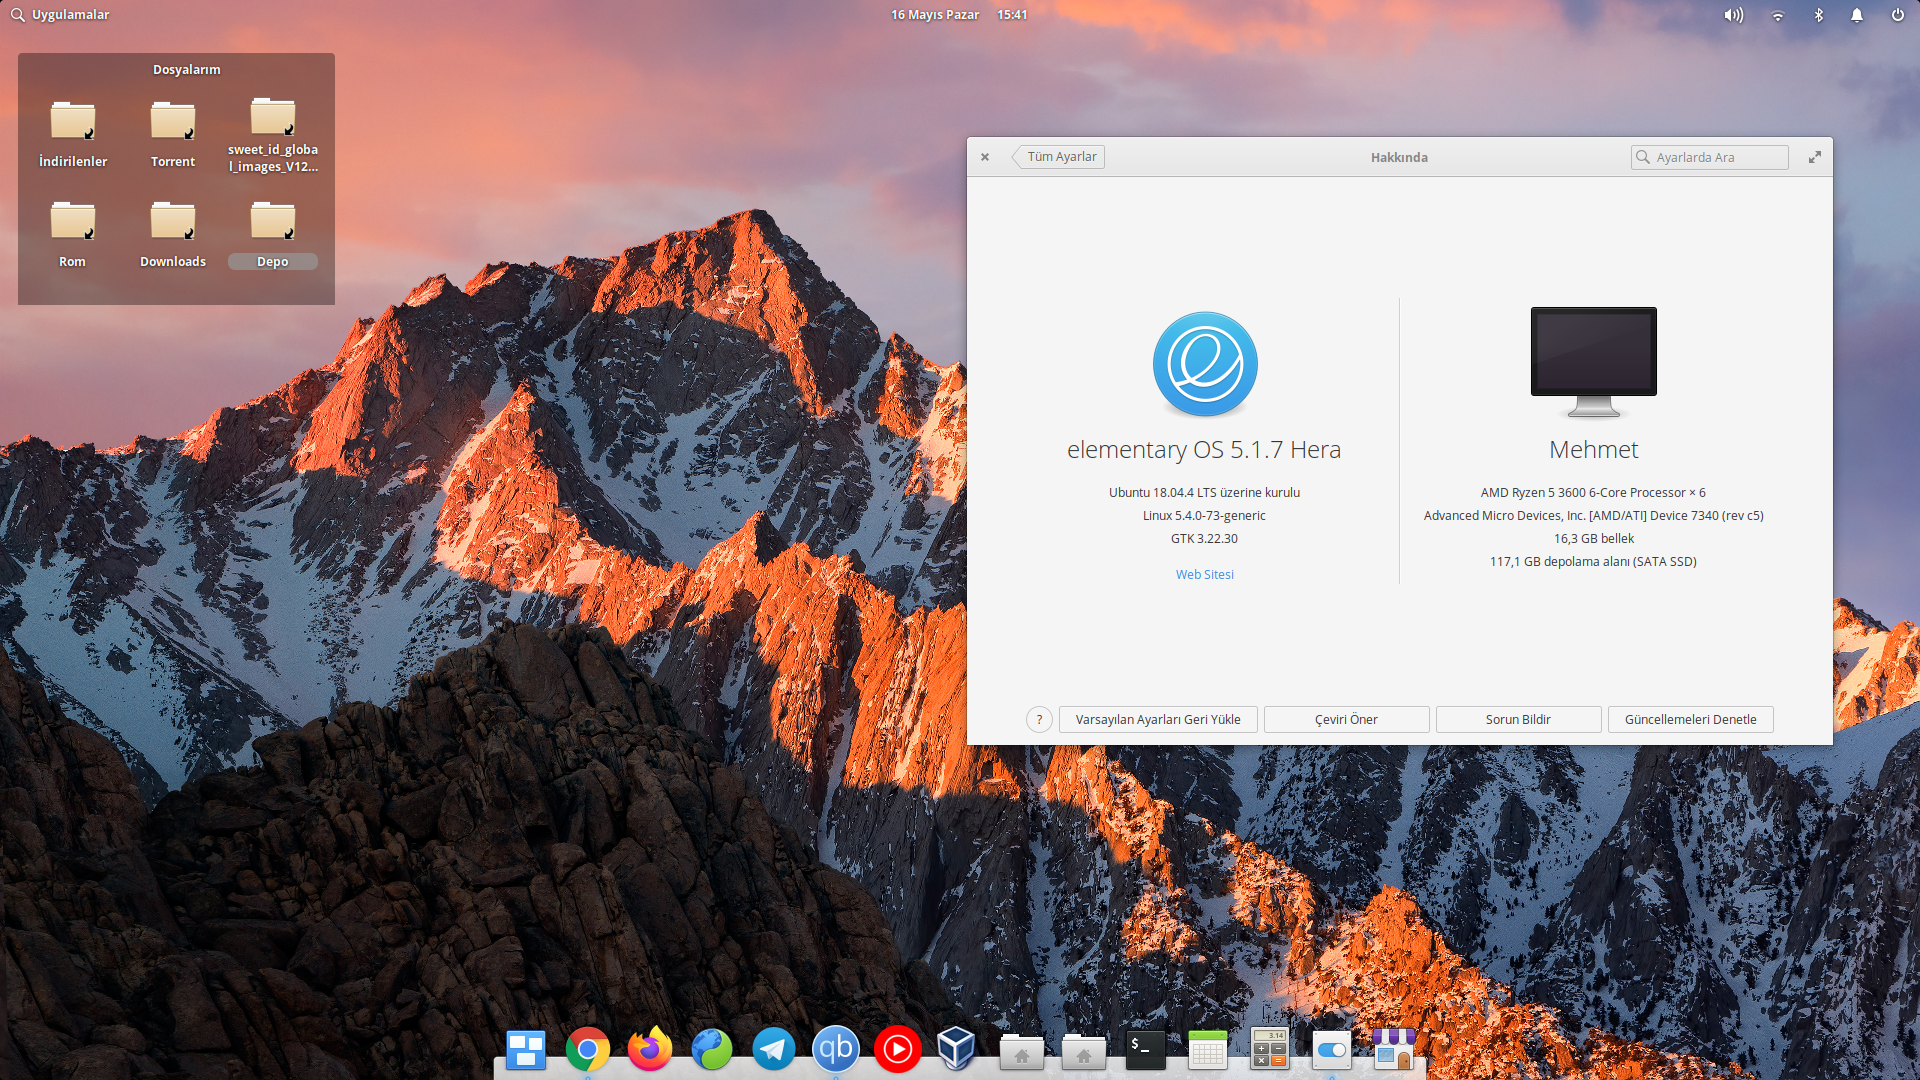The height and width of the screenshot is (1080, 1920).
Task: Click the GTK 3.22.30 text
Action: (1204, 538)
